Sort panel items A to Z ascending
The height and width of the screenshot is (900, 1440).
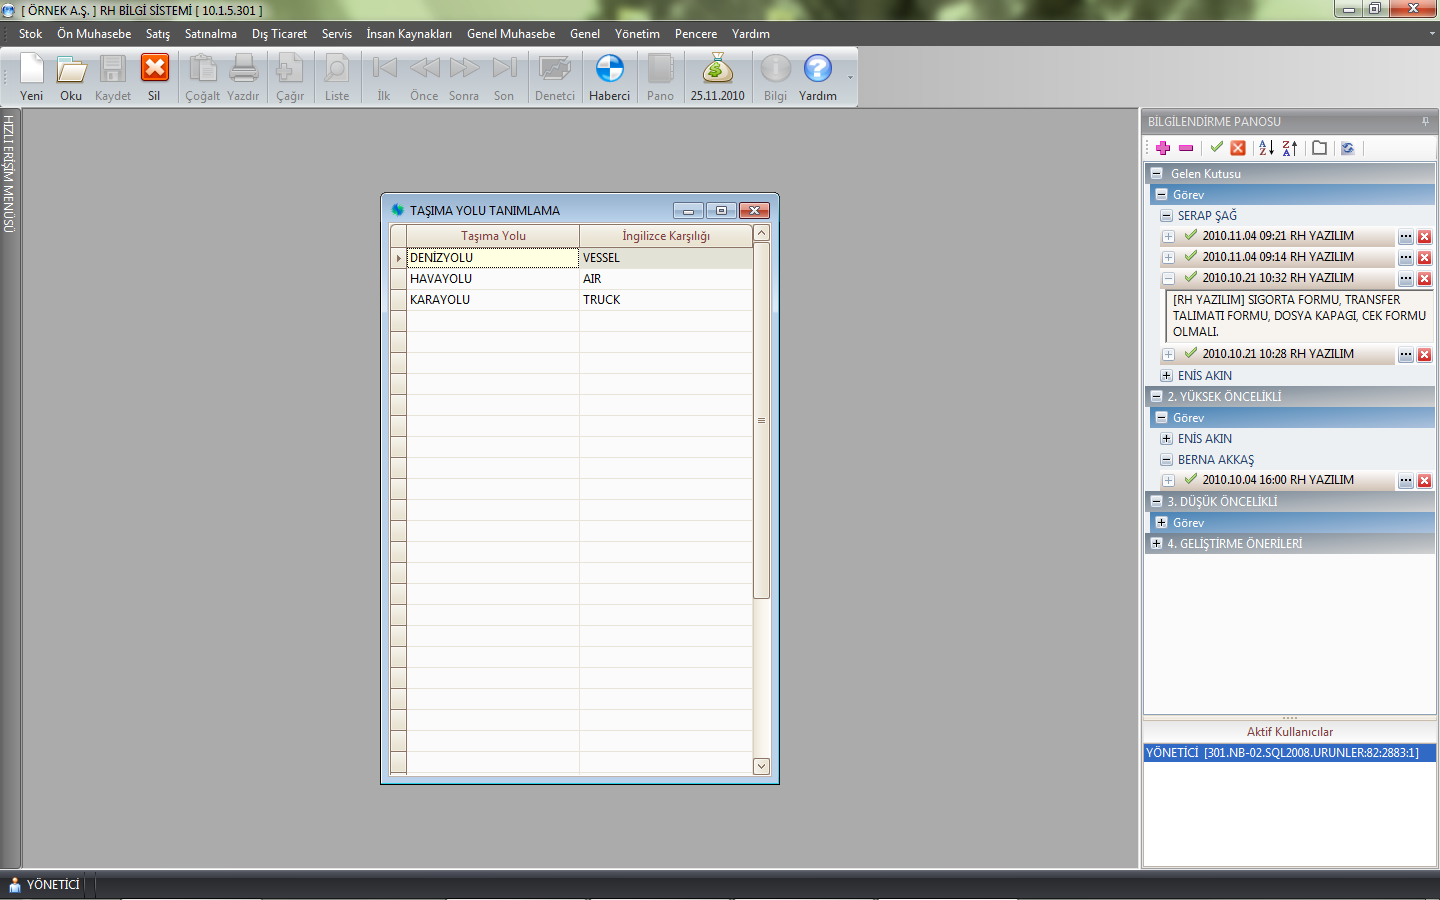1266,148
